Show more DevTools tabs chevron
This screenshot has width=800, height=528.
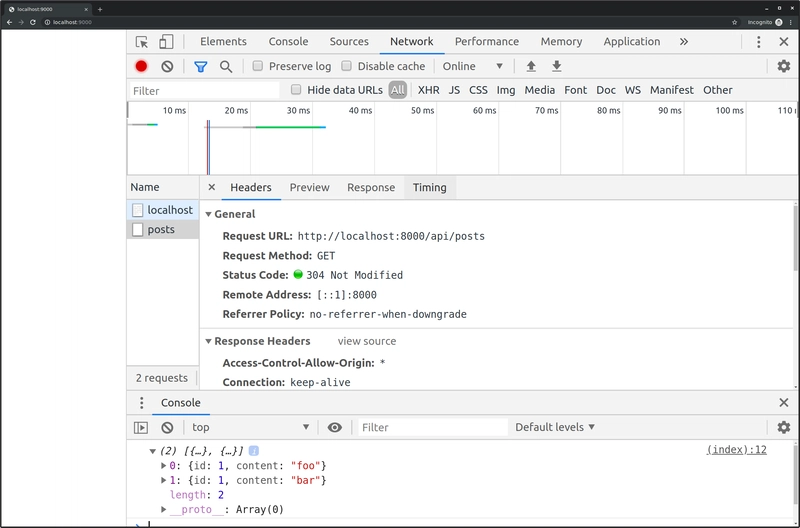click(684, 42)
